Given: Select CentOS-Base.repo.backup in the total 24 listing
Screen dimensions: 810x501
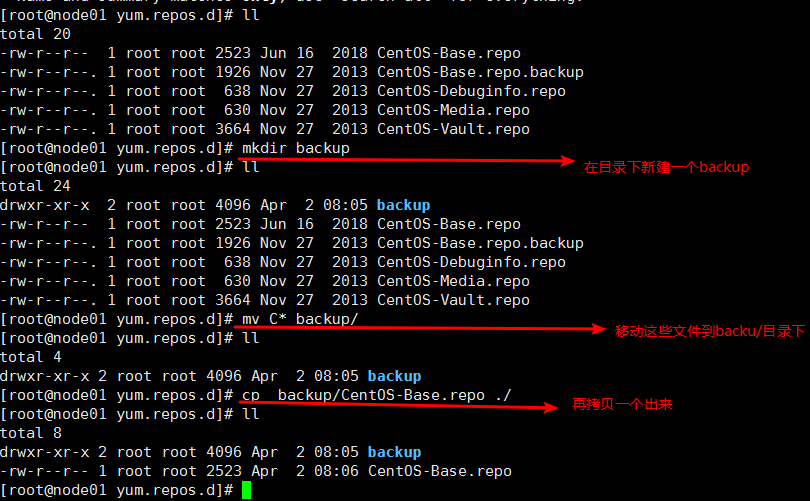Looking at the screenshot, I should (x=480, y=243).
